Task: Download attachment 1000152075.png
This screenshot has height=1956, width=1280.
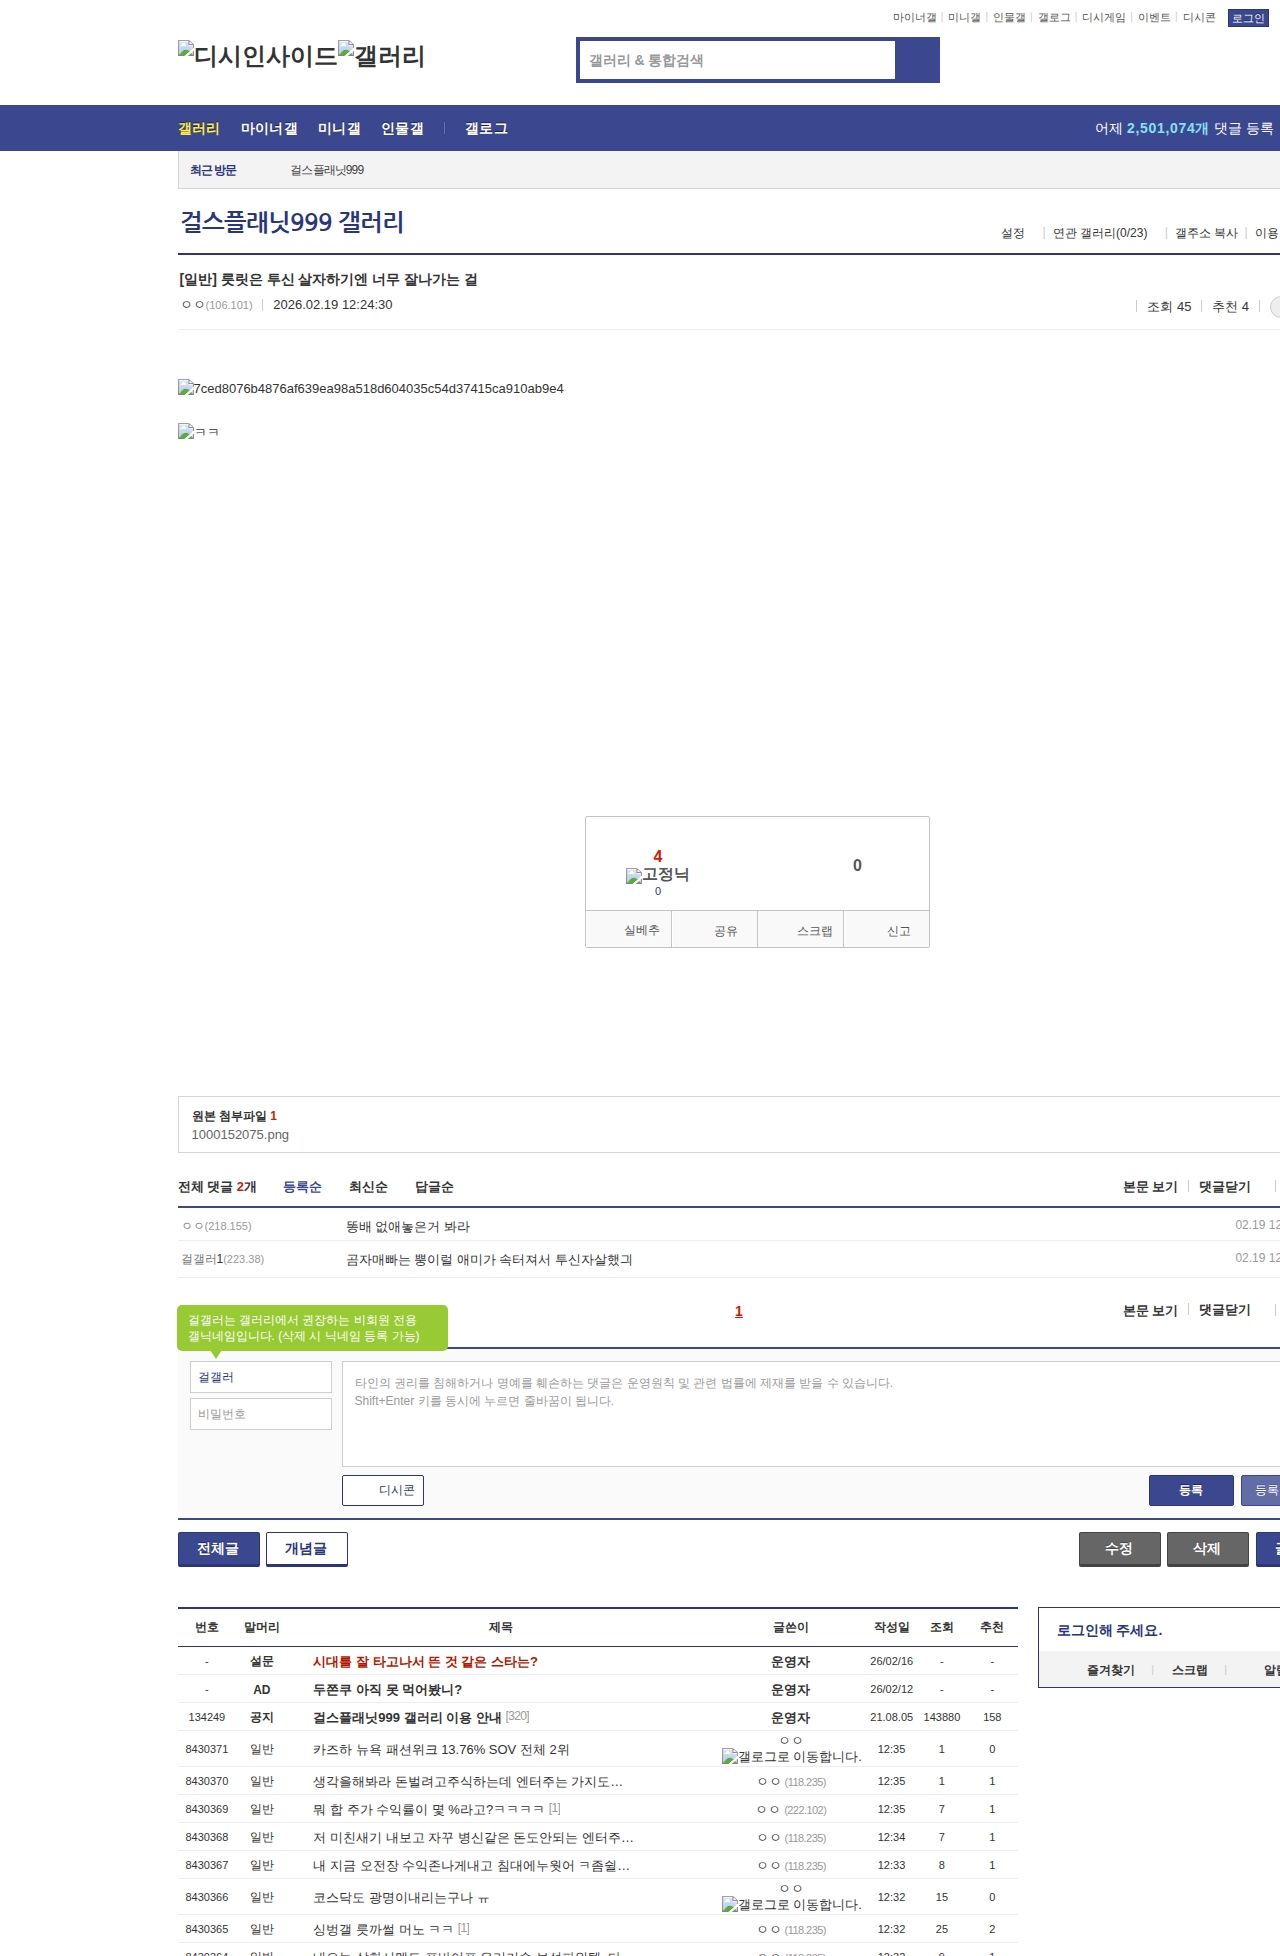Action: 240,1135
